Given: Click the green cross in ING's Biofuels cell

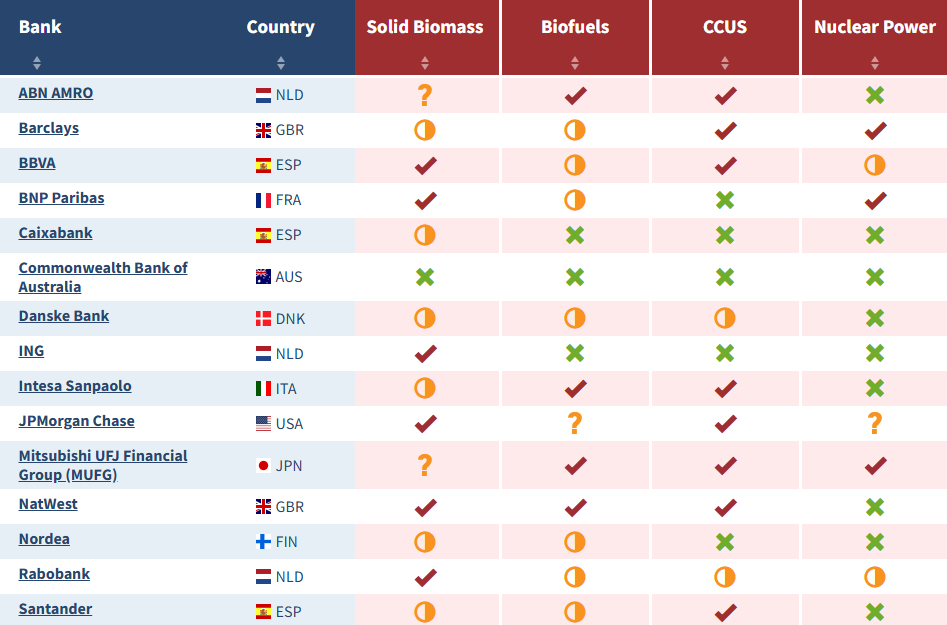Looking at the screenshot, I should (575, 353).
